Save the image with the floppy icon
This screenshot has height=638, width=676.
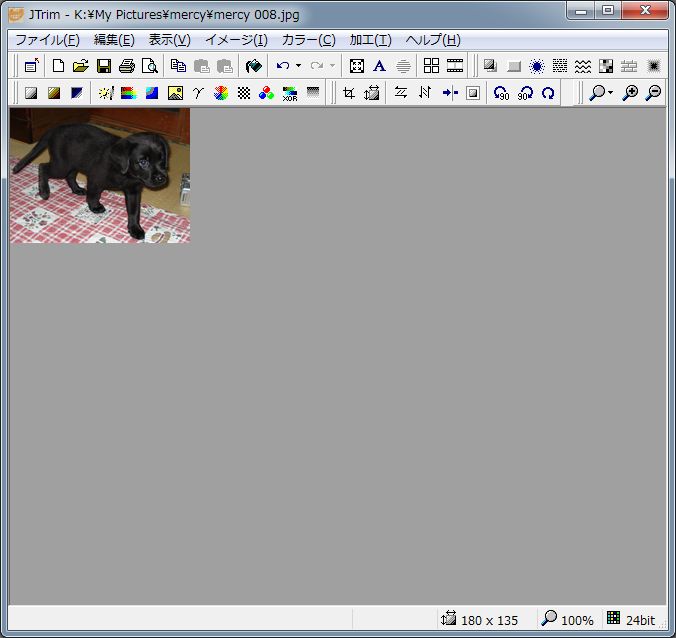[x=104, y=66]
